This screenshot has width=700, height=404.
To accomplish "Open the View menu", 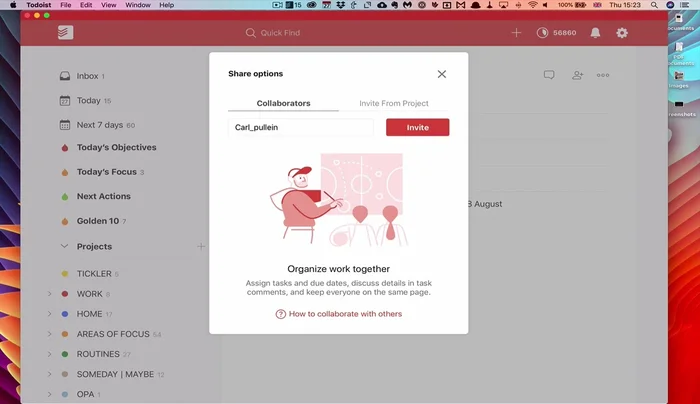I will pos(108,5).
